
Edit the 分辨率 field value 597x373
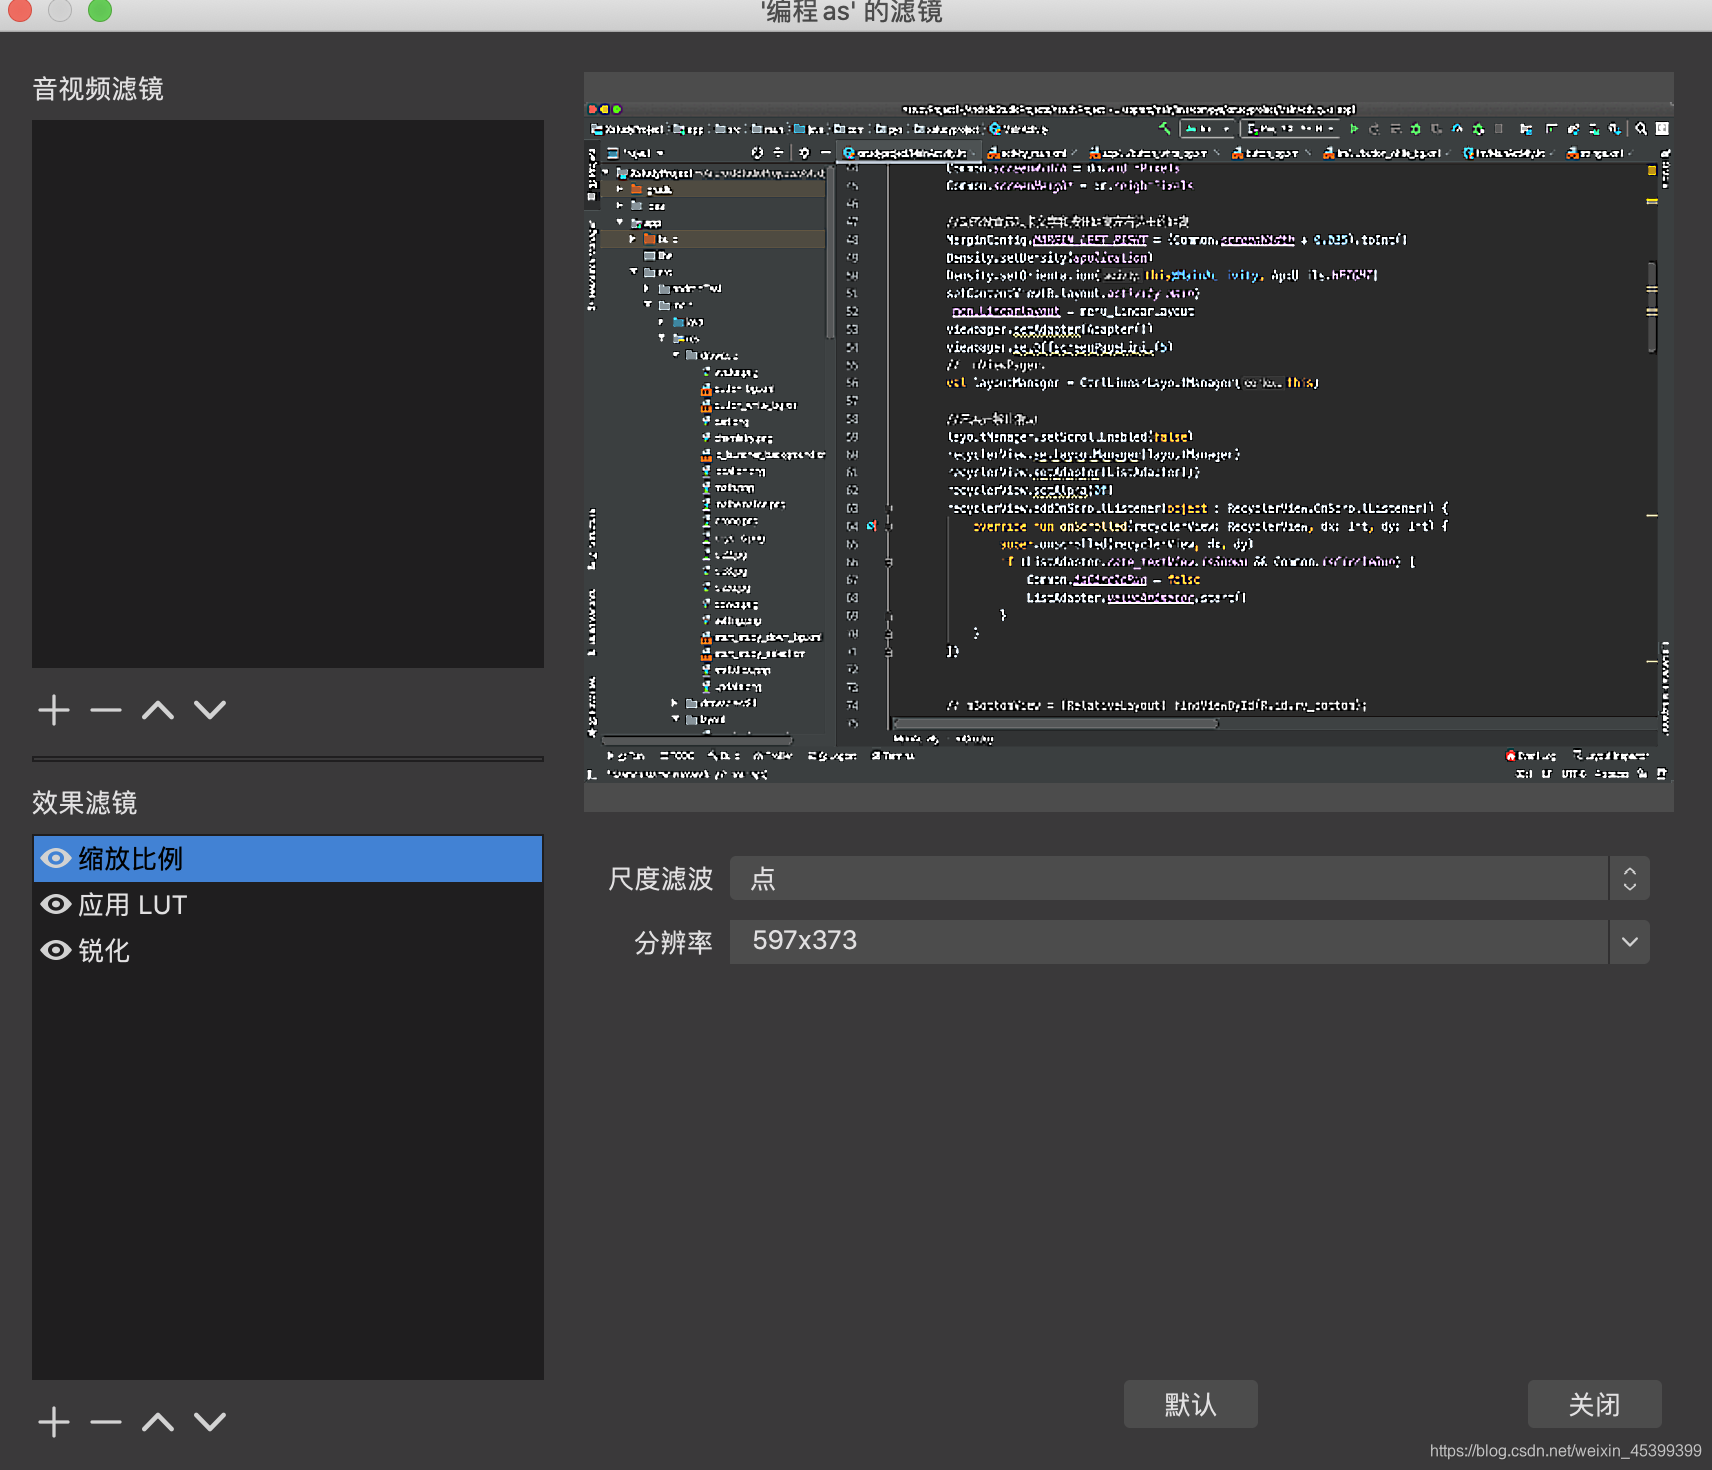point(1169,942)
